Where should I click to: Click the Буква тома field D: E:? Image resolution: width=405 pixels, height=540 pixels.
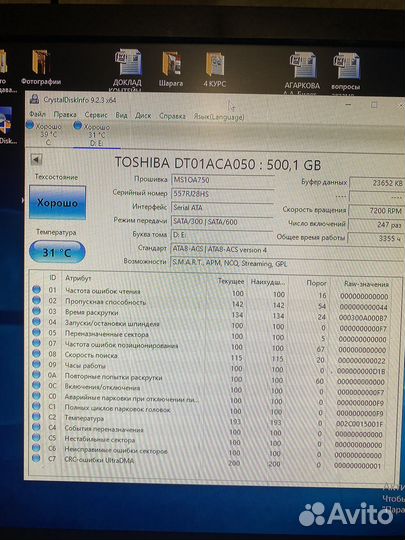point(223,235)
